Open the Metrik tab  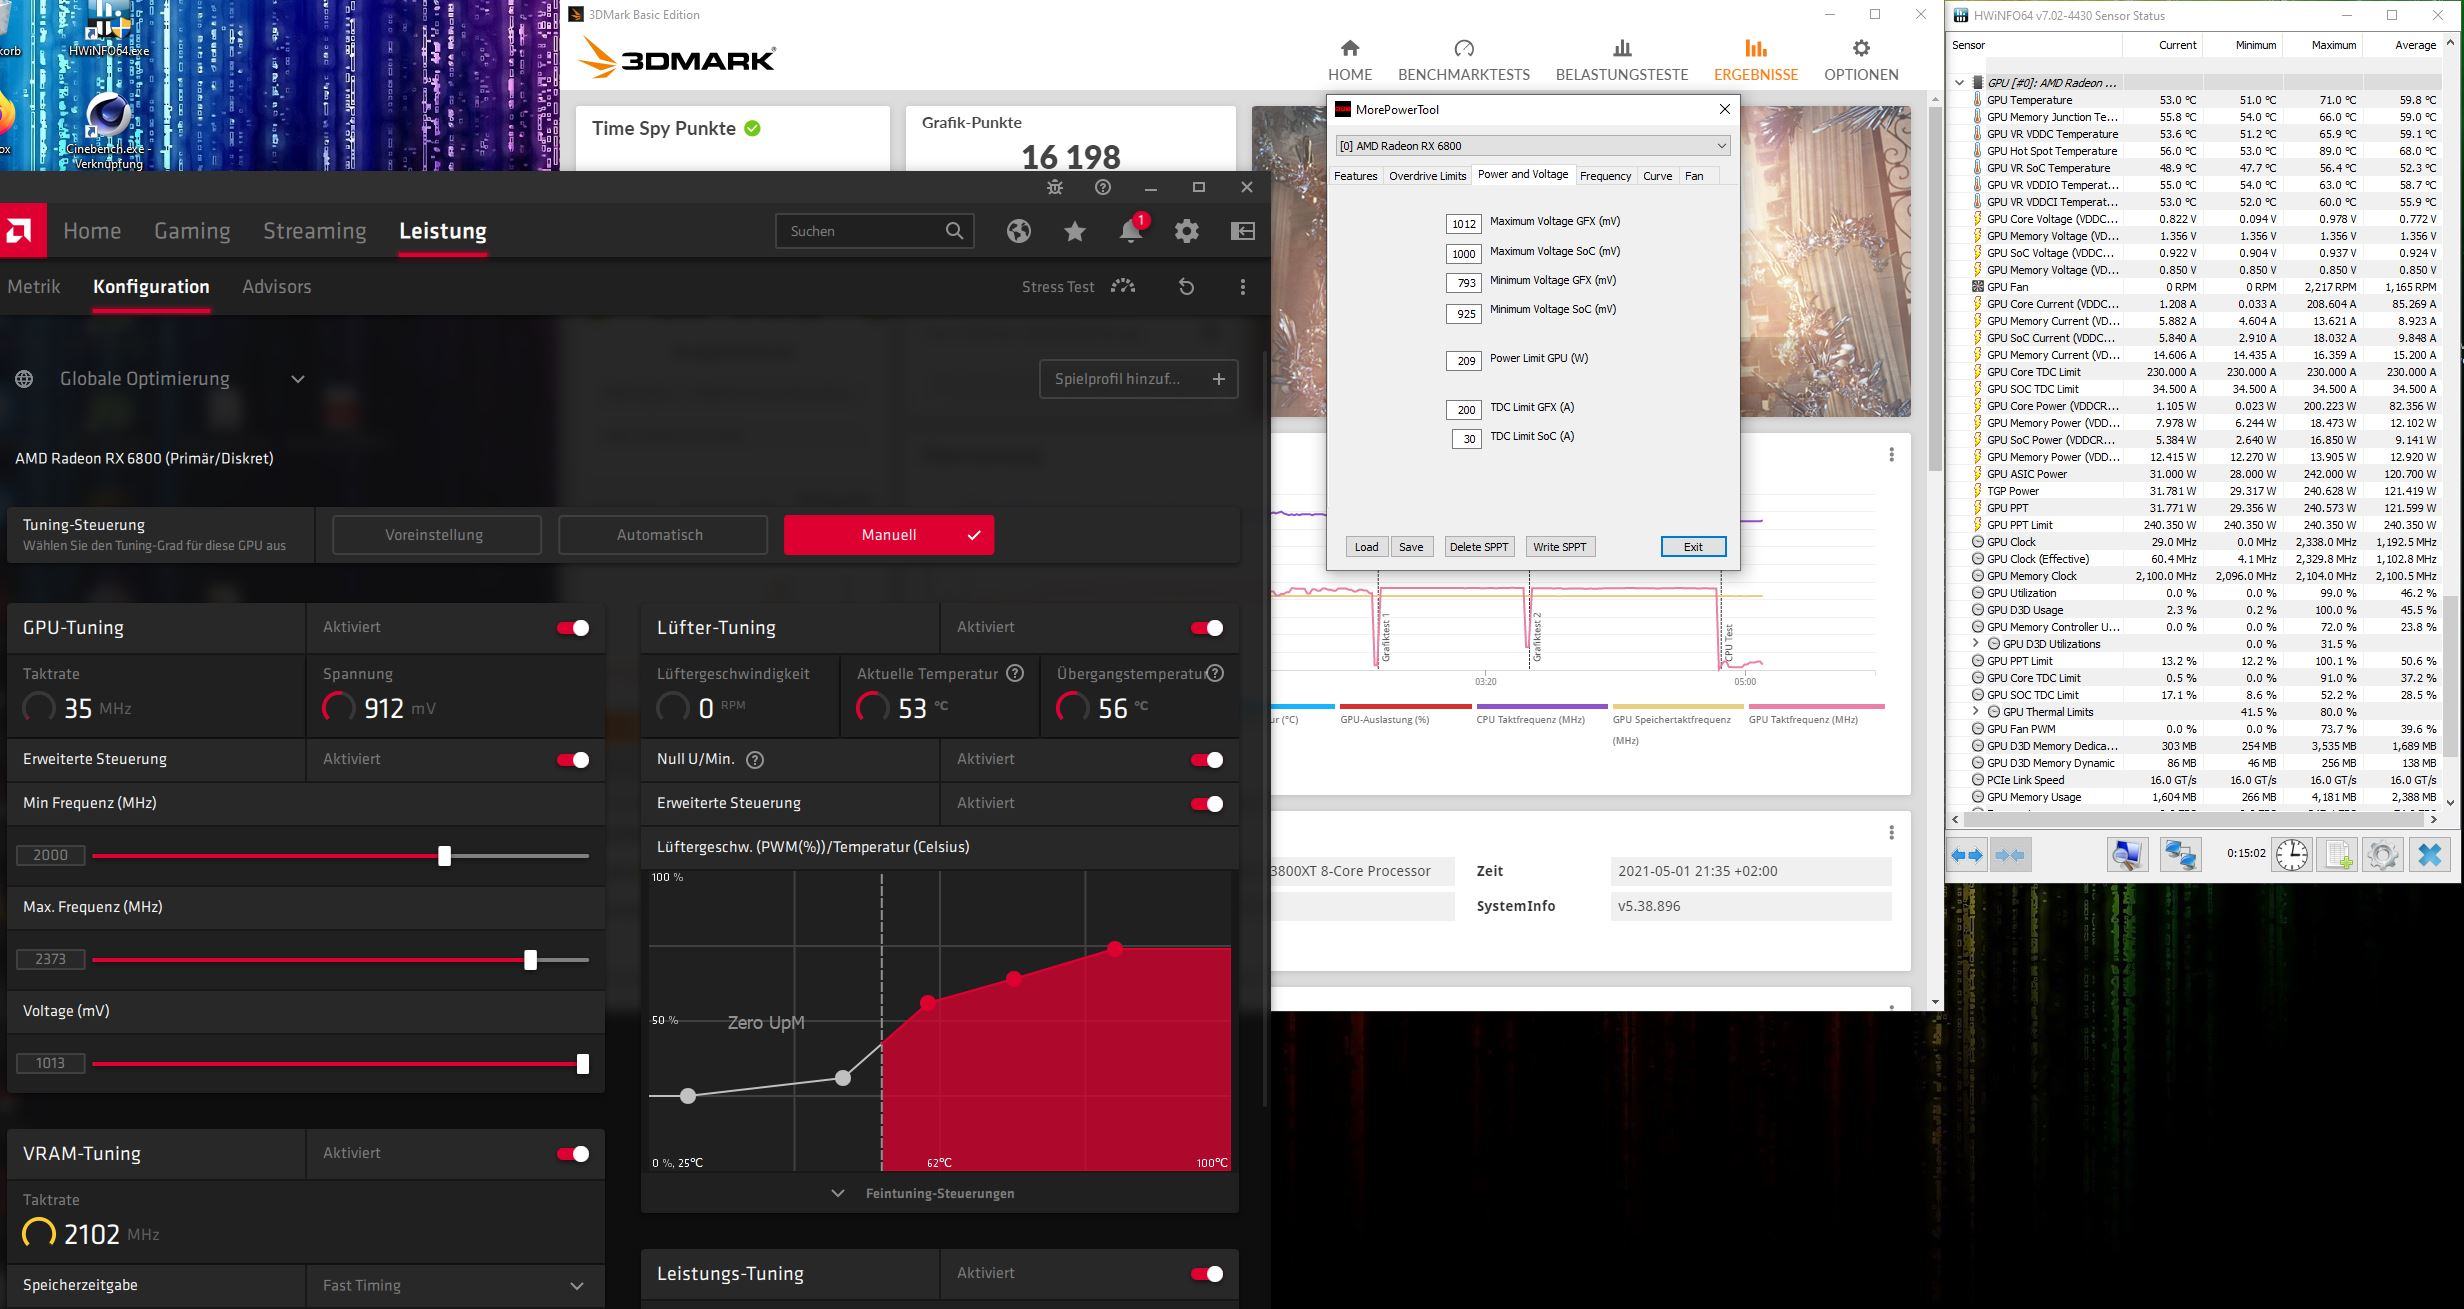tap(34, 287)
